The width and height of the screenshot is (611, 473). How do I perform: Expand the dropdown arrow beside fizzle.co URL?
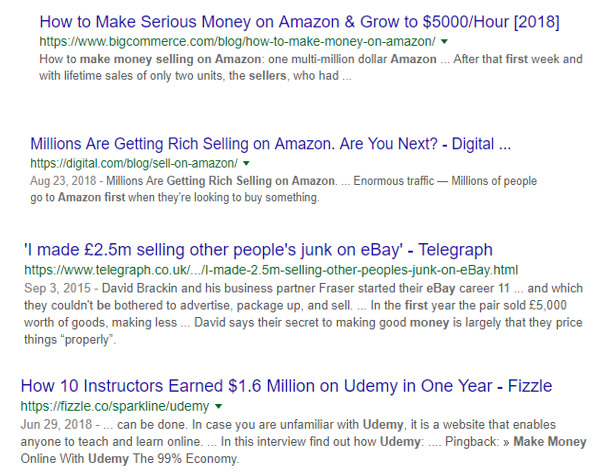click(x=219, y=406)
